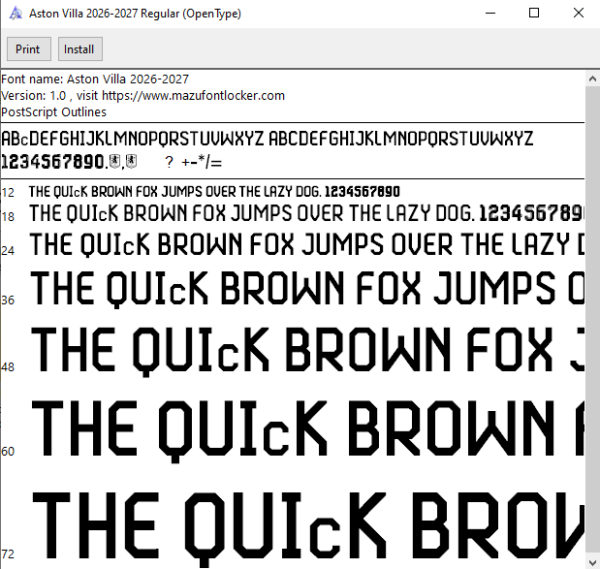Click the size 36 label
The width and height of the screenshot is (600, 569).
tap(8, 300)
